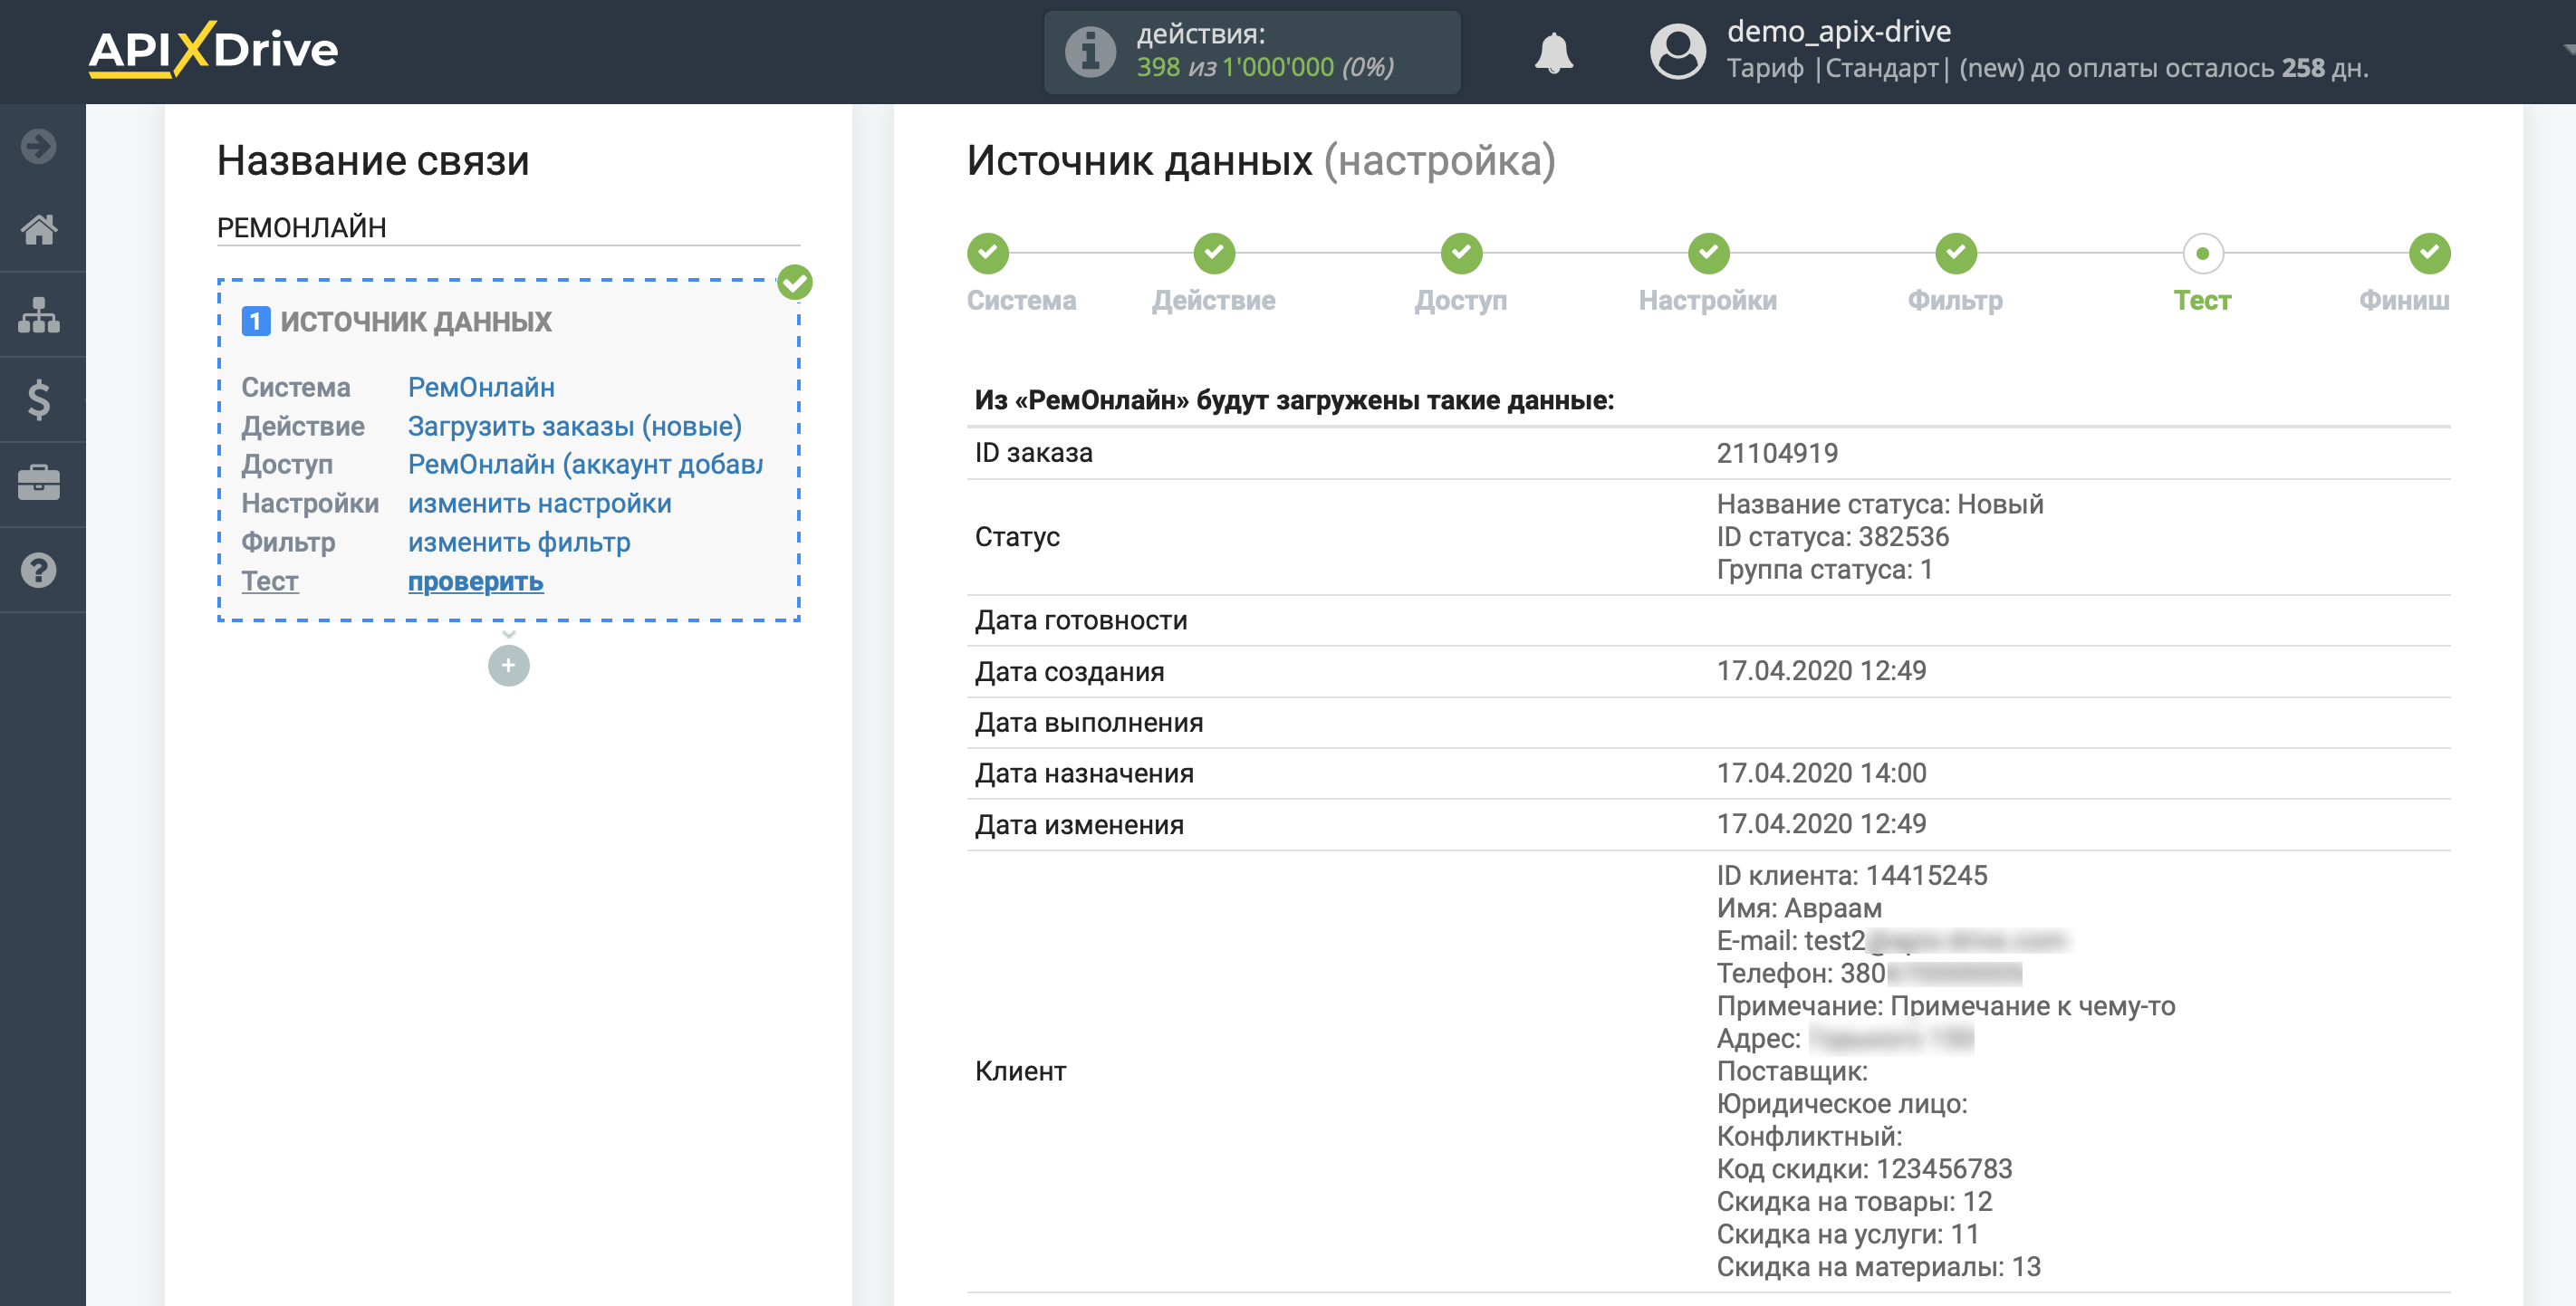Viewport: 2576px width, 1306px height.
Task: Click the Фильтр step label
Action: pyautogui.click(x=1955, y=300)
